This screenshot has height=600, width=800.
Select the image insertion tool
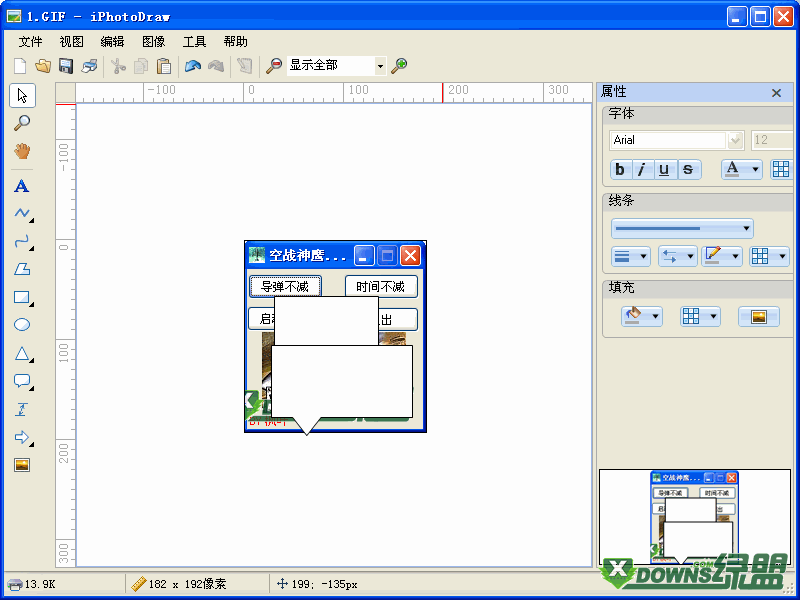(22, 463)
